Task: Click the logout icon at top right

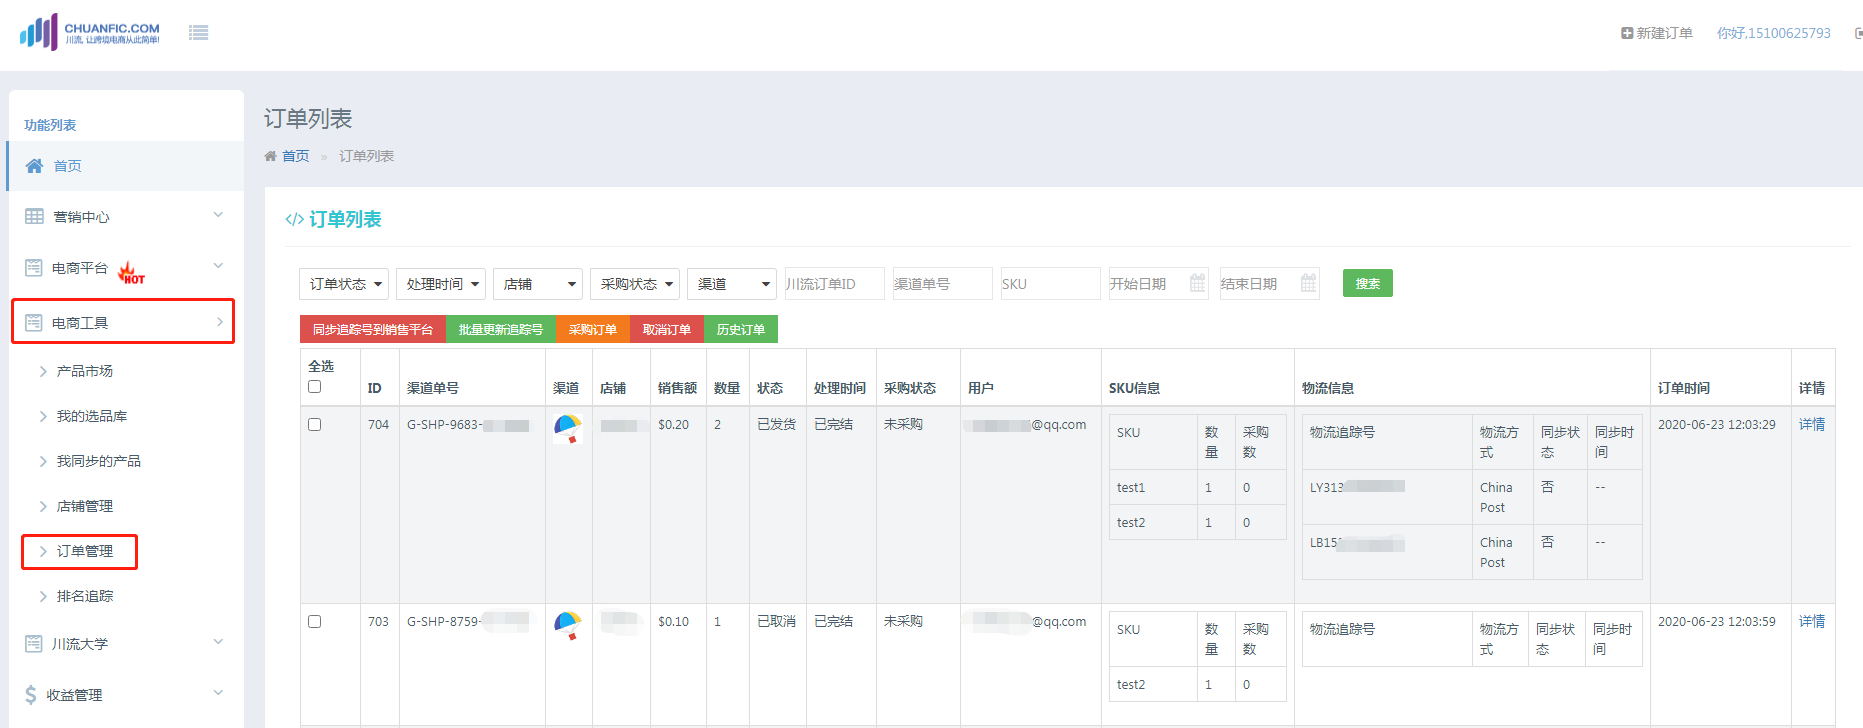Action: [x=1858, y=33]
